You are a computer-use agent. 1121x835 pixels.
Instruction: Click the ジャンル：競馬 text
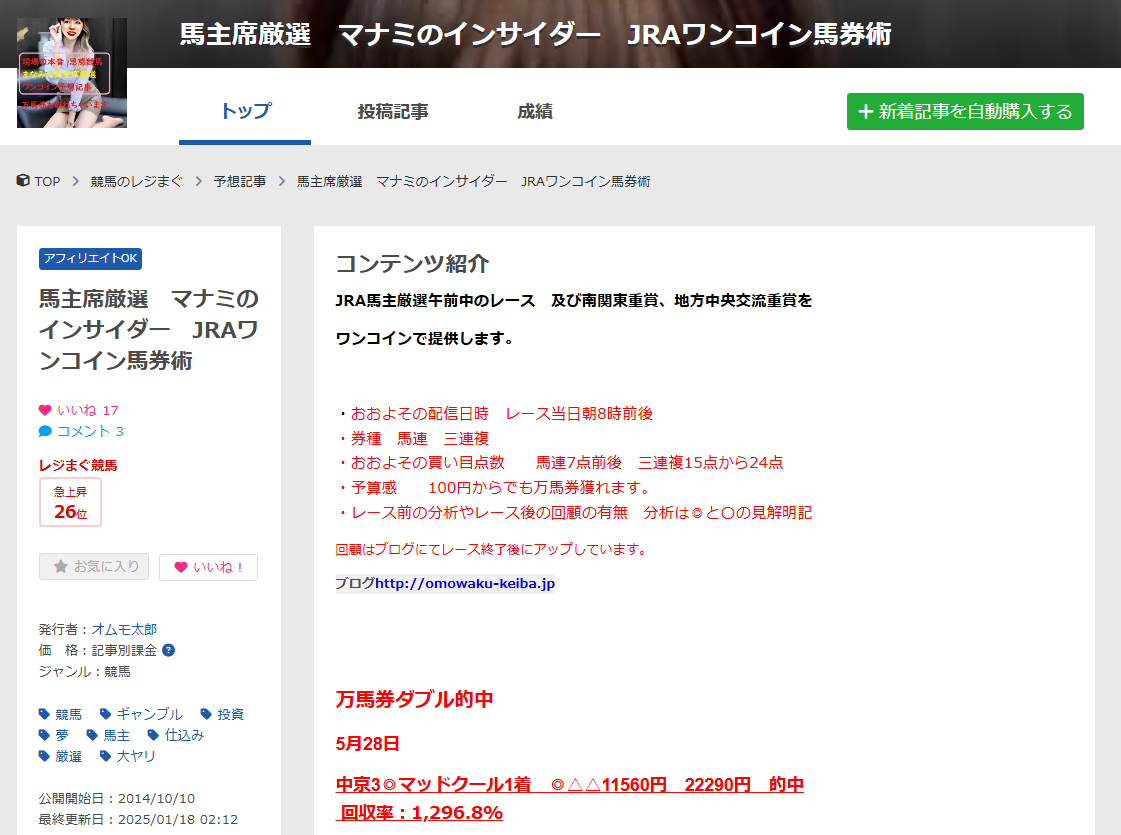84,671
